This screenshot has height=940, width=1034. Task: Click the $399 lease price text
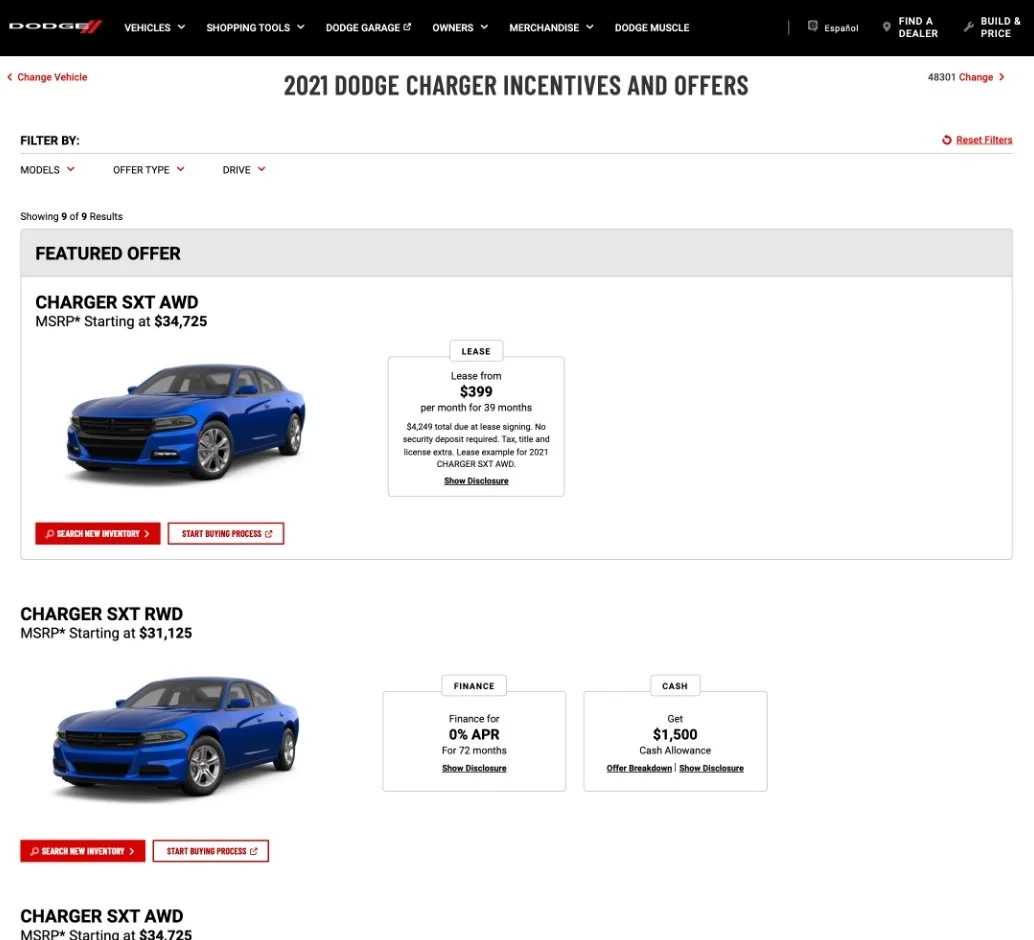[476, 392]
